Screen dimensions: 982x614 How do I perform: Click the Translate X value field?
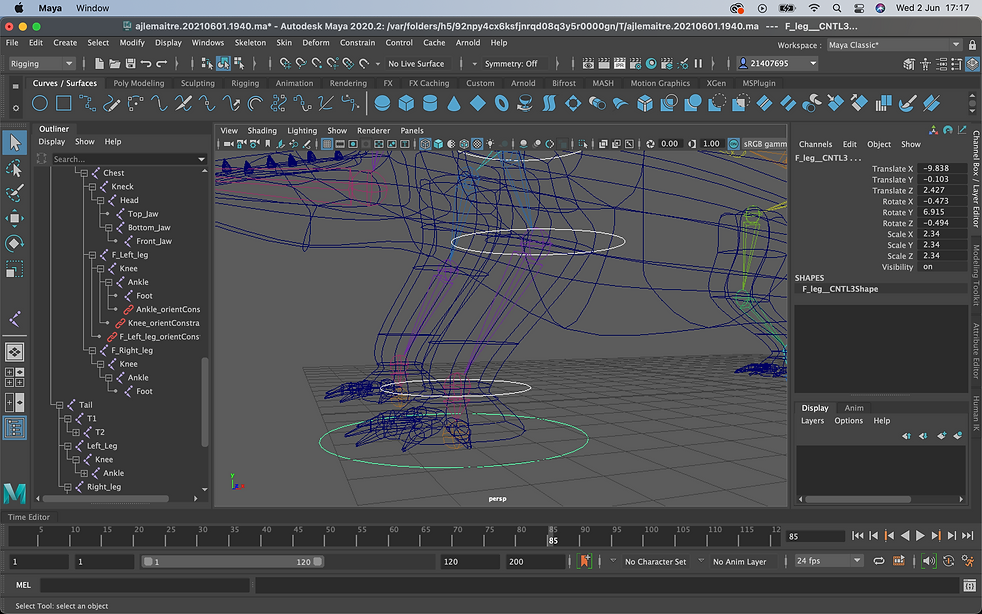click(x=941, y=169)
